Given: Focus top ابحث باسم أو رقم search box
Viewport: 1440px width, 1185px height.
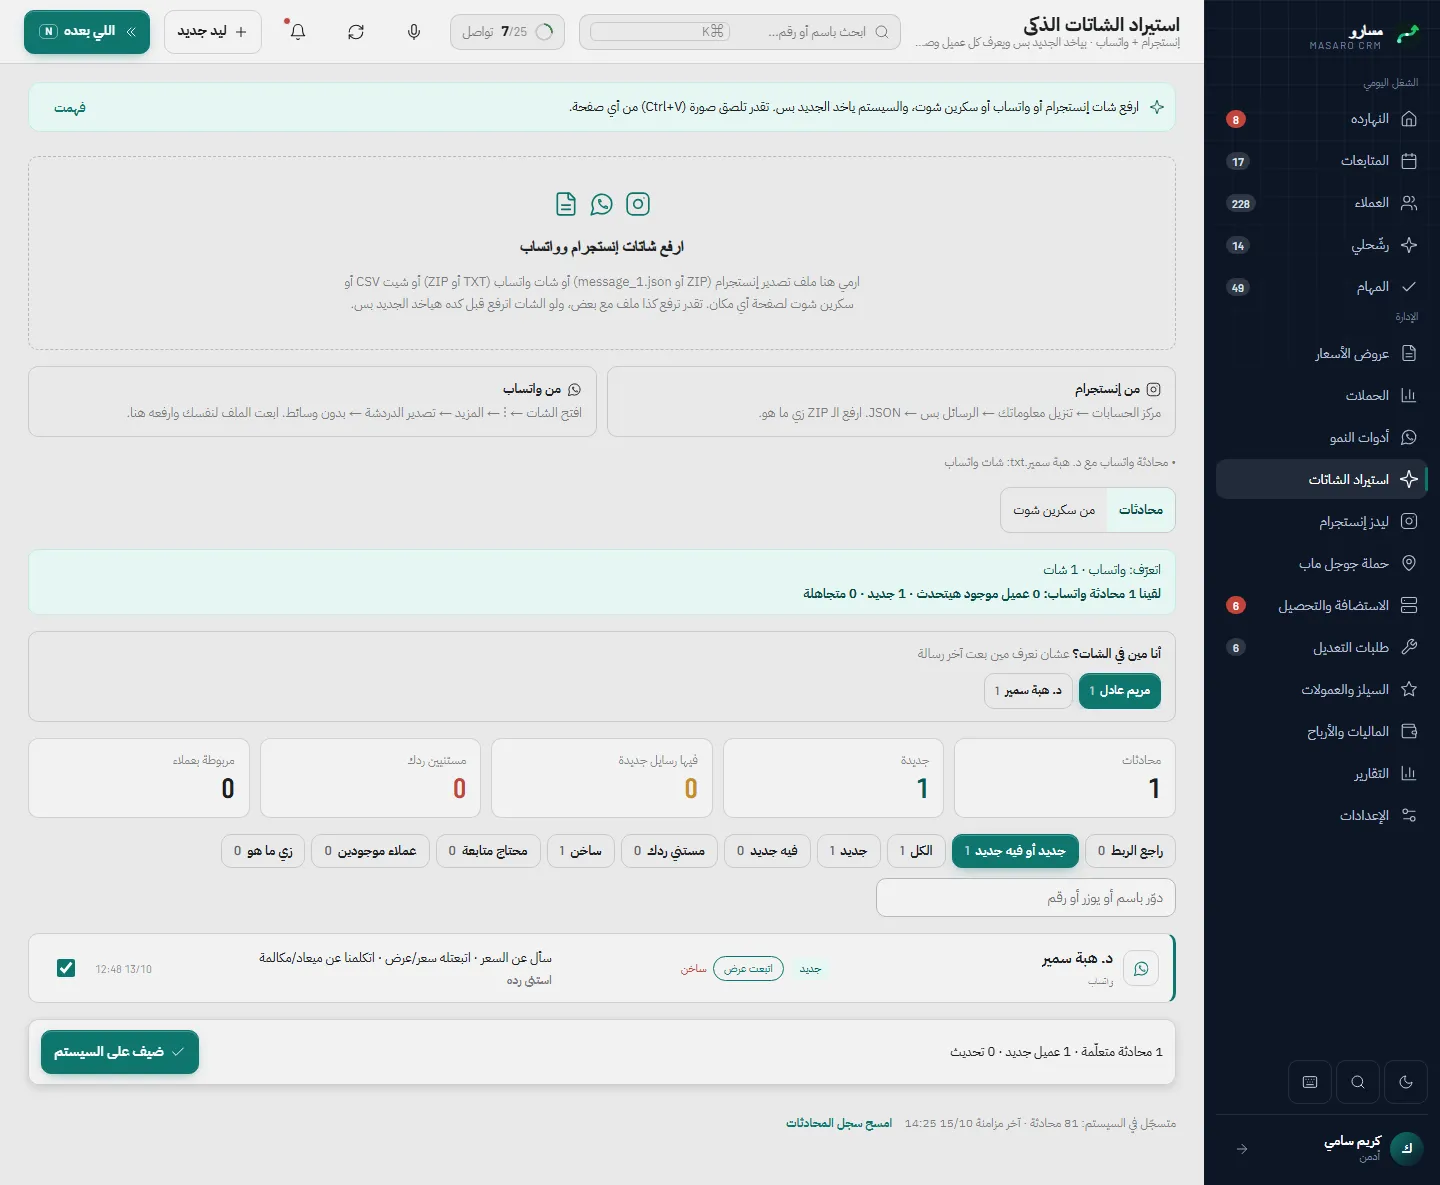Looking at the screenshot, I should (740, 32).
